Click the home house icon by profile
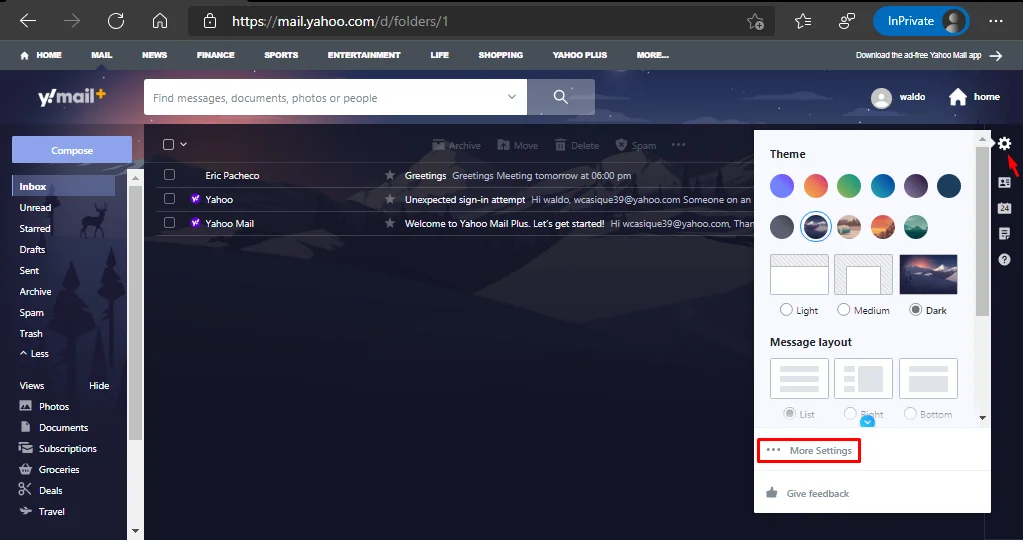Viewport: 1023px width, 540px height. coord(958,97)
